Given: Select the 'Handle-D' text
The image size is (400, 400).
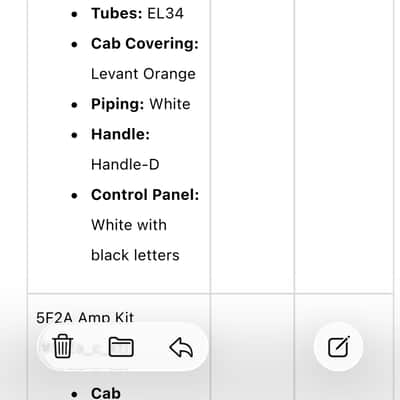Looking at the screenshot, I should tap(125, 165).
